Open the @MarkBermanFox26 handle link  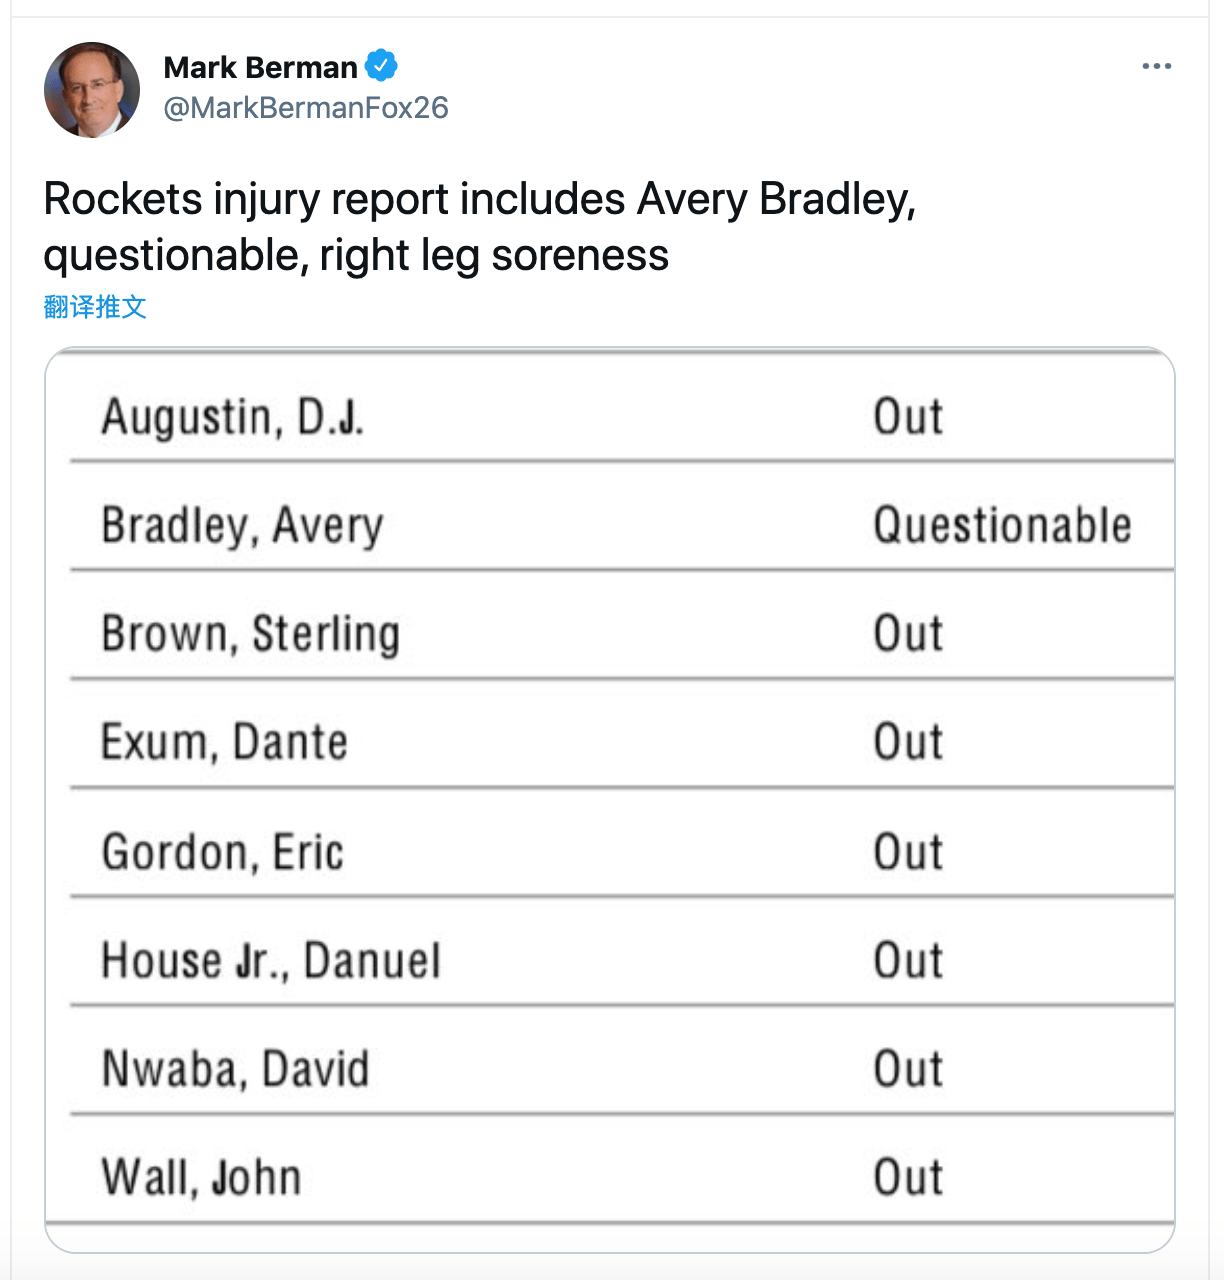(306, 108)
